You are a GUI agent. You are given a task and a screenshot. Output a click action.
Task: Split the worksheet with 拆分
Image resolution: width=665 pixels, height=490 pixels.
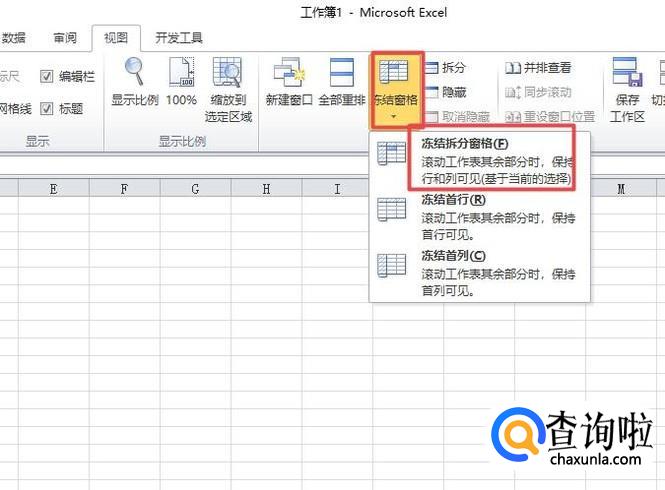click(x=445, y=68)
